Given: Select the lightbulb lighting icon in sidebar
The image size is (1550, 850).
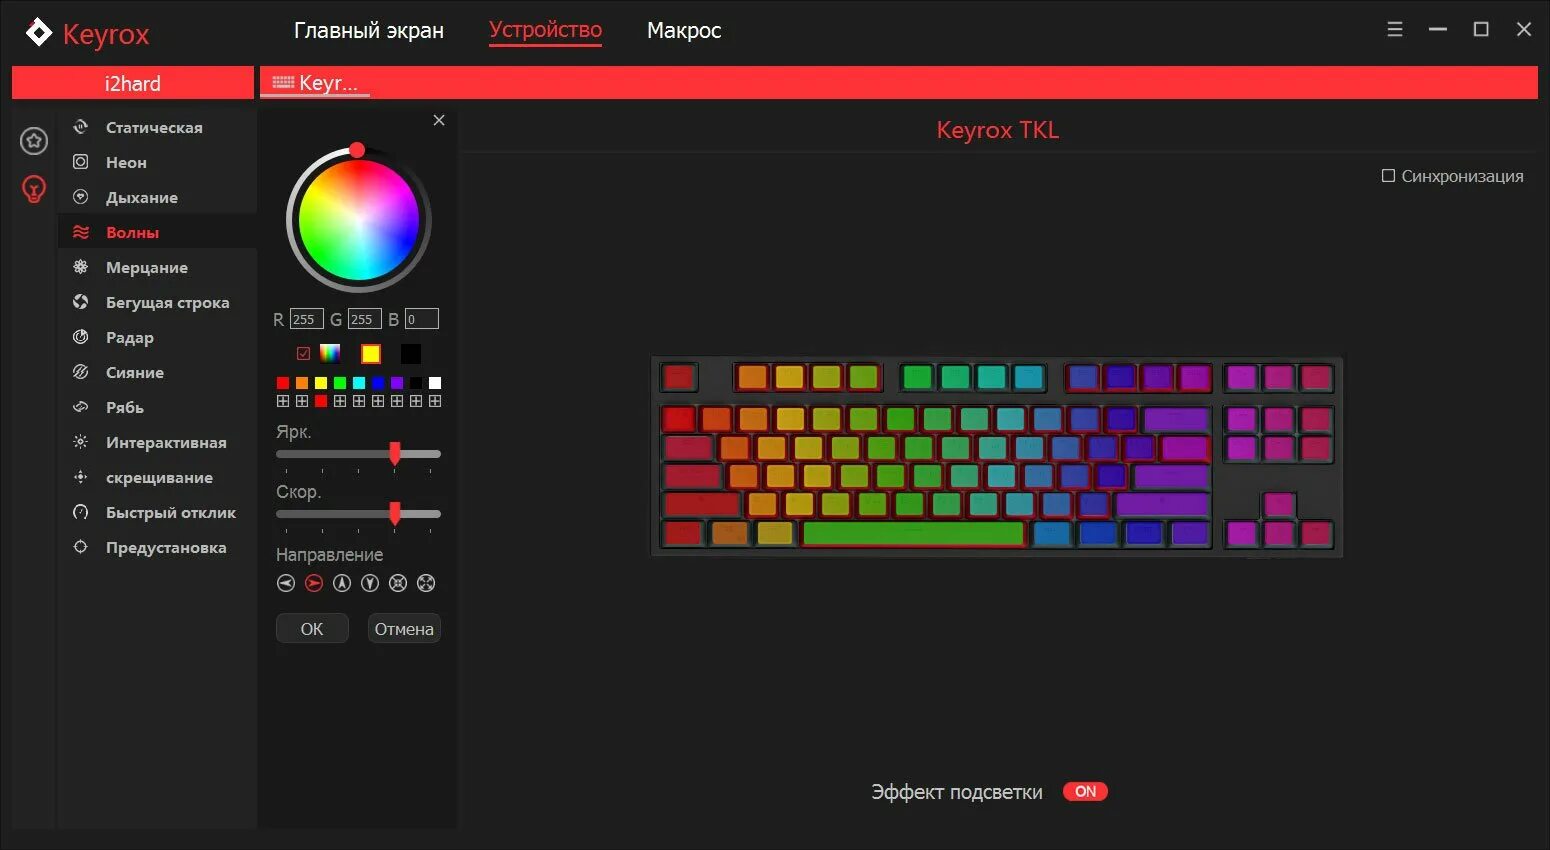Looking at the screenshot, I should pos(34,188).
